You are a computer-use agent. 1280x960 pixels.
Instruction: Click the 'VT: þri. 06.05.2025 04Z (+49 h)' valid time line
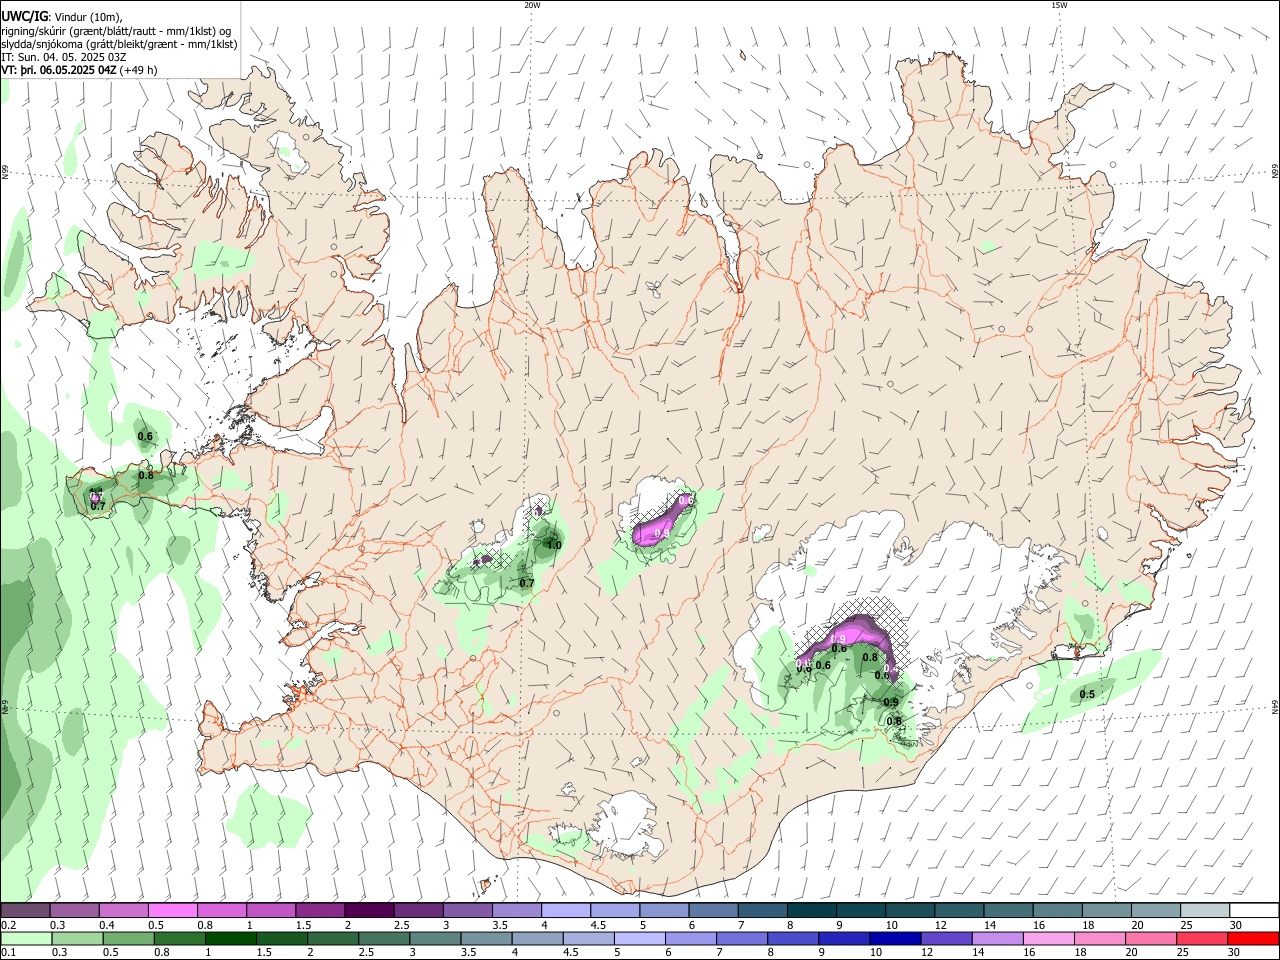point(79,70)
